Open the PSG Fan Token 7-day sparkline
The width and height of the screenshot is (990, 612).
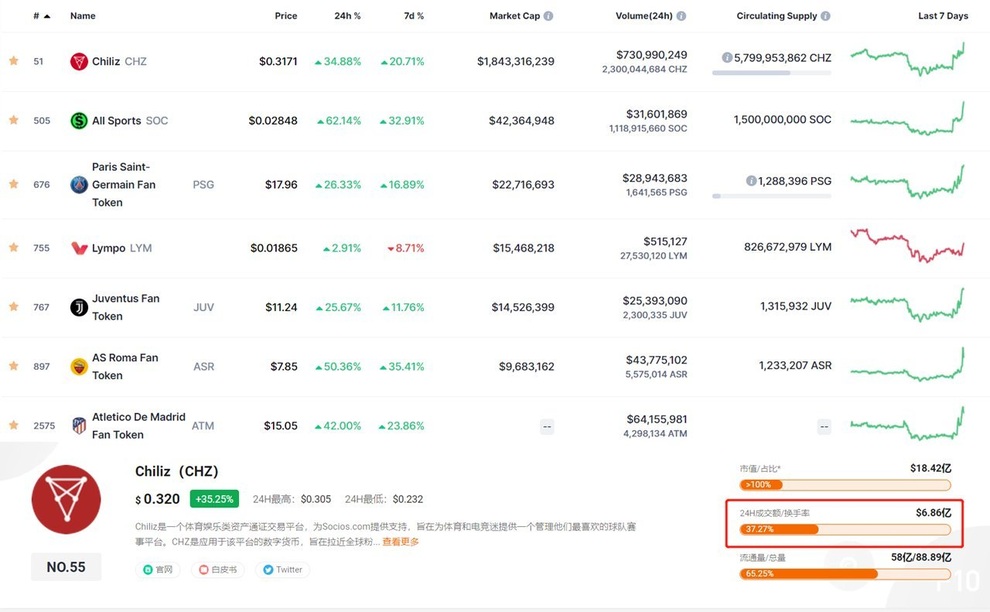tap(908, 183)
